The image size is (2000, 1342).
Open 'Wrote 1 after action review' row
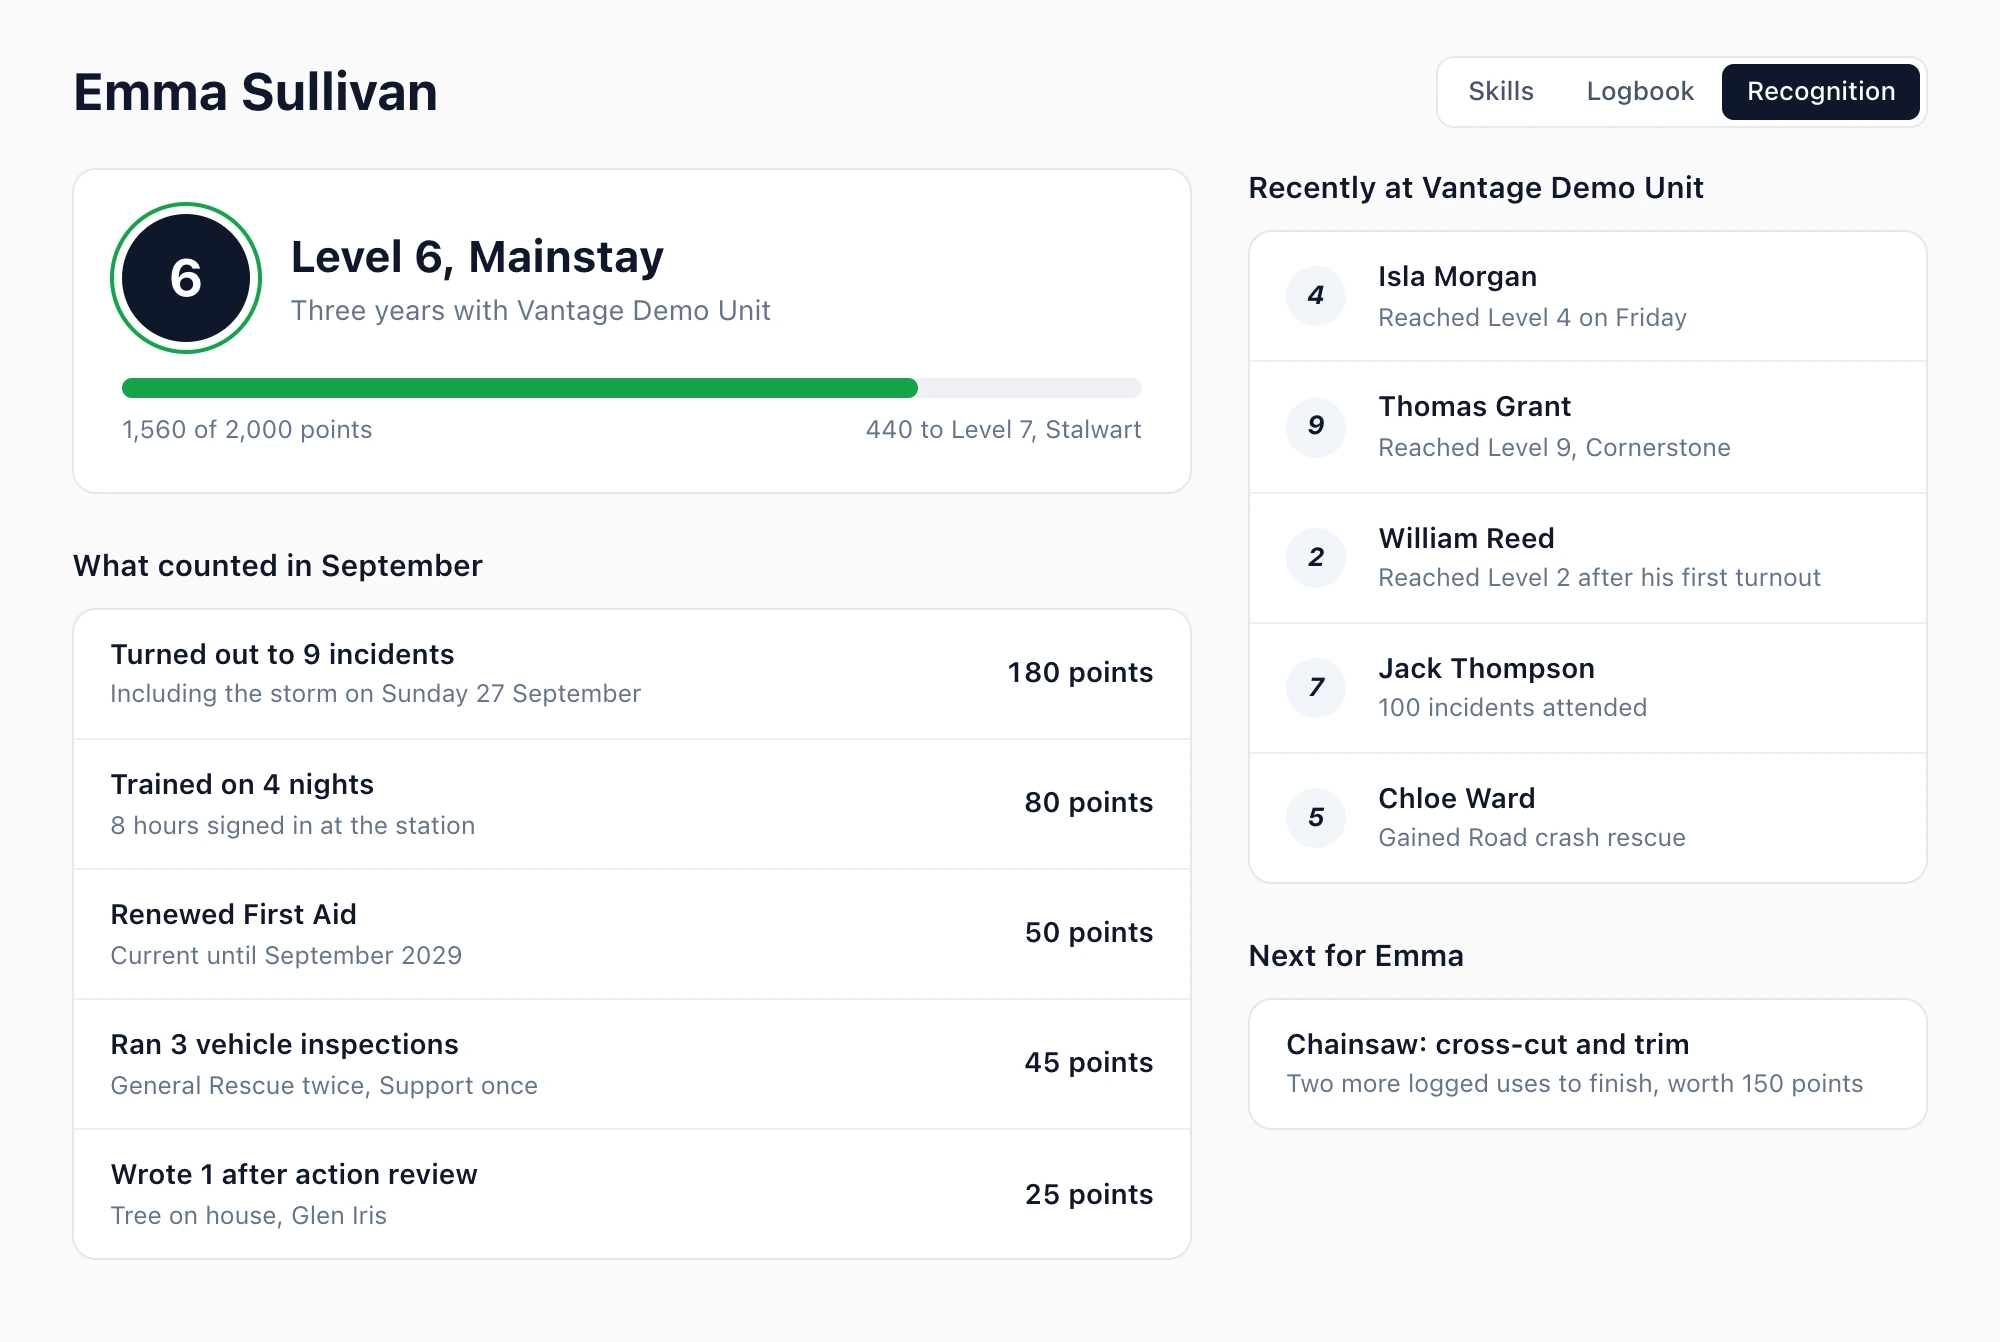point(632,1194)
